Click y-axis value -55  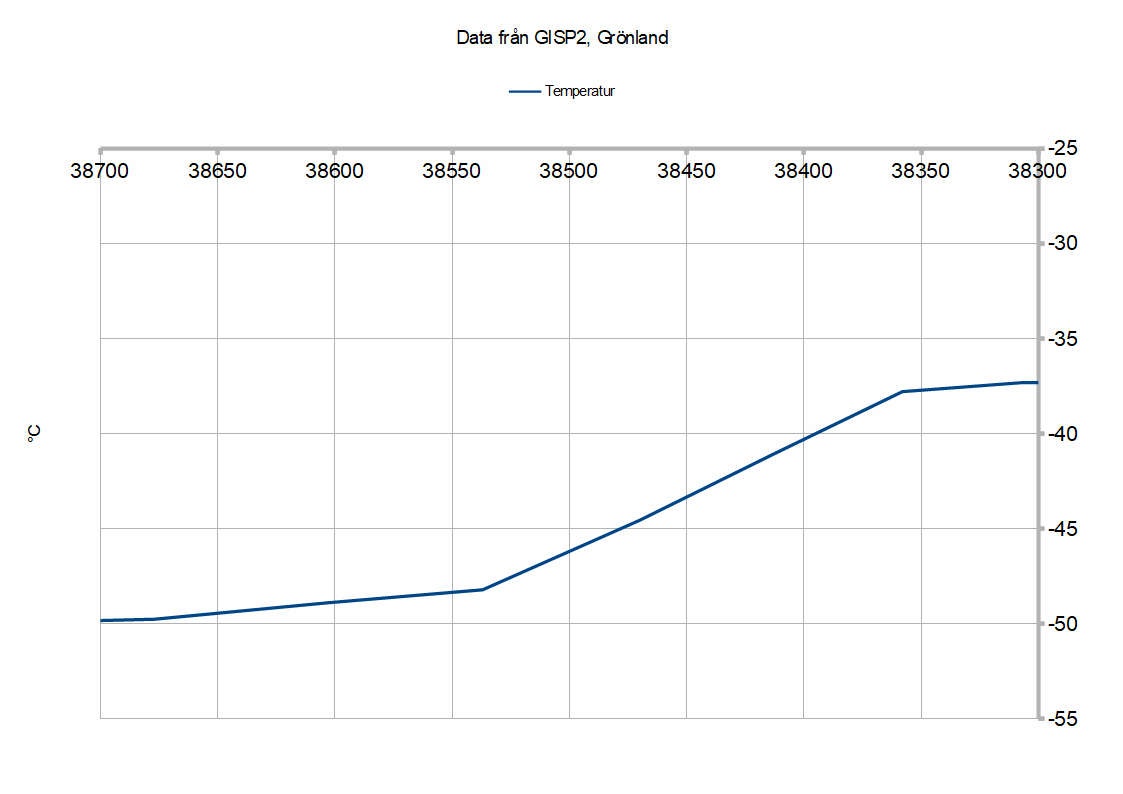click(1064, 719)
